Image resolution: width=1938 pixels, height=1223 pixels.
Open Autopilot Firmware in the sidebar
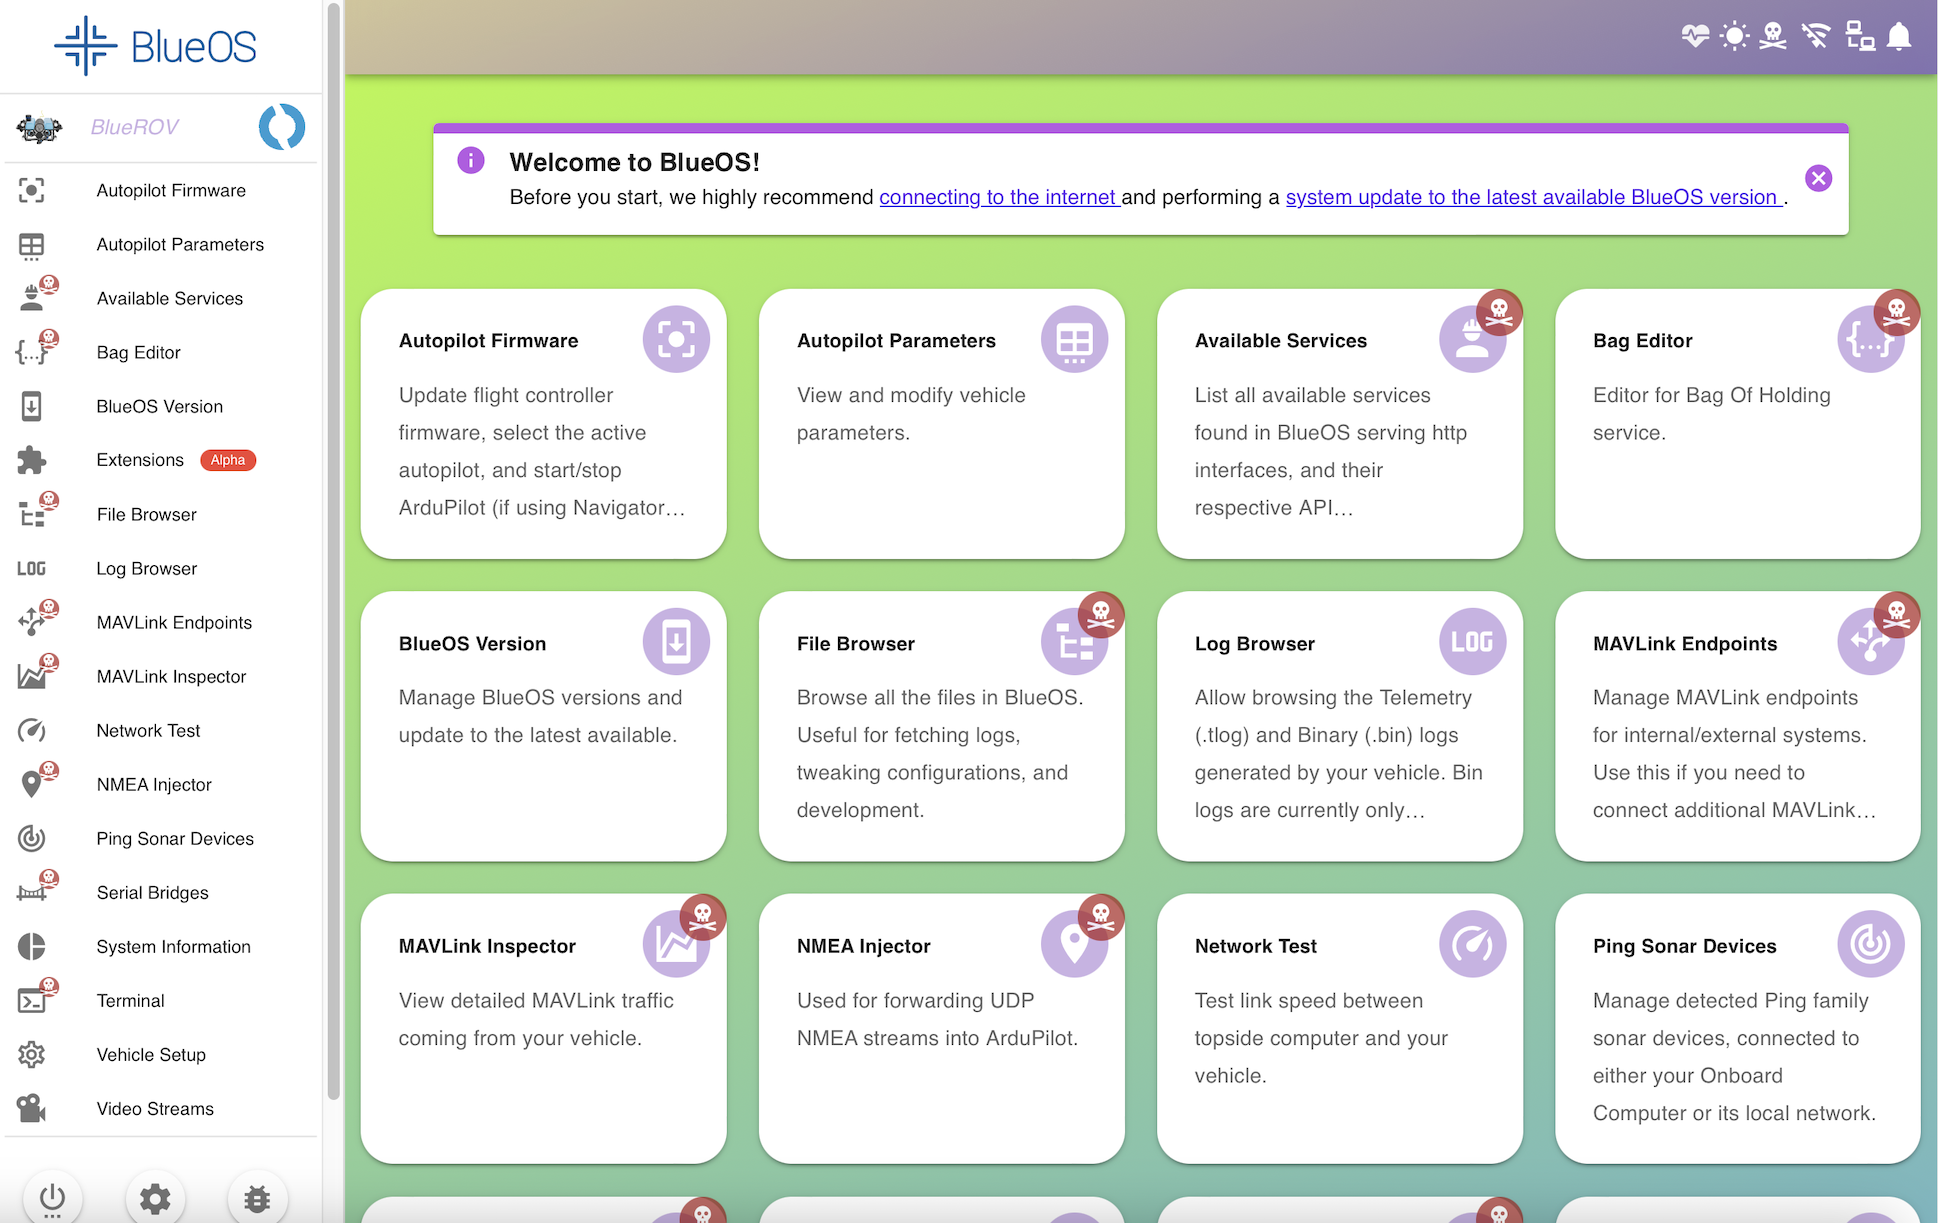coord(170,190)
